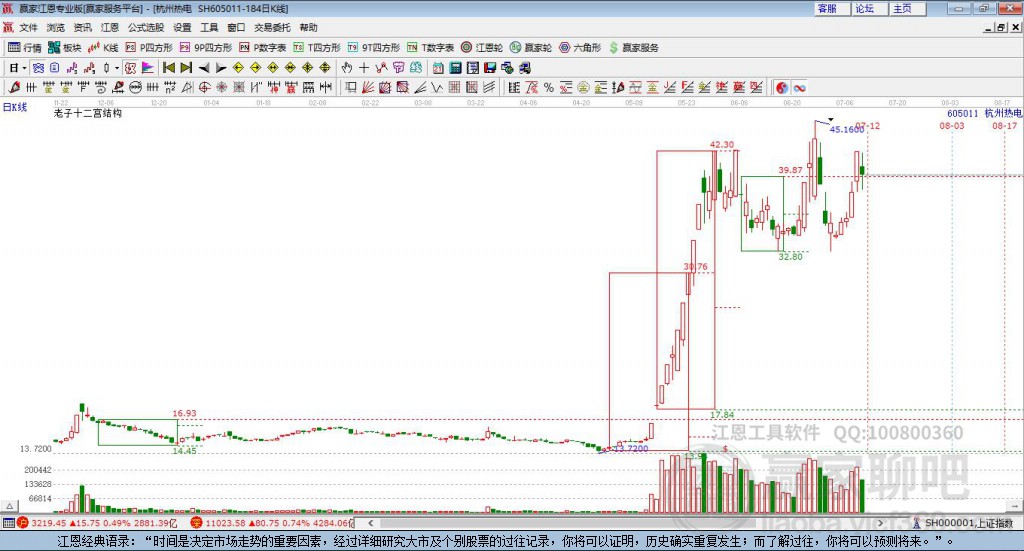1024x551 pixels.
Task: Open the 行情 market quotes view
Action: coord(25,48)
